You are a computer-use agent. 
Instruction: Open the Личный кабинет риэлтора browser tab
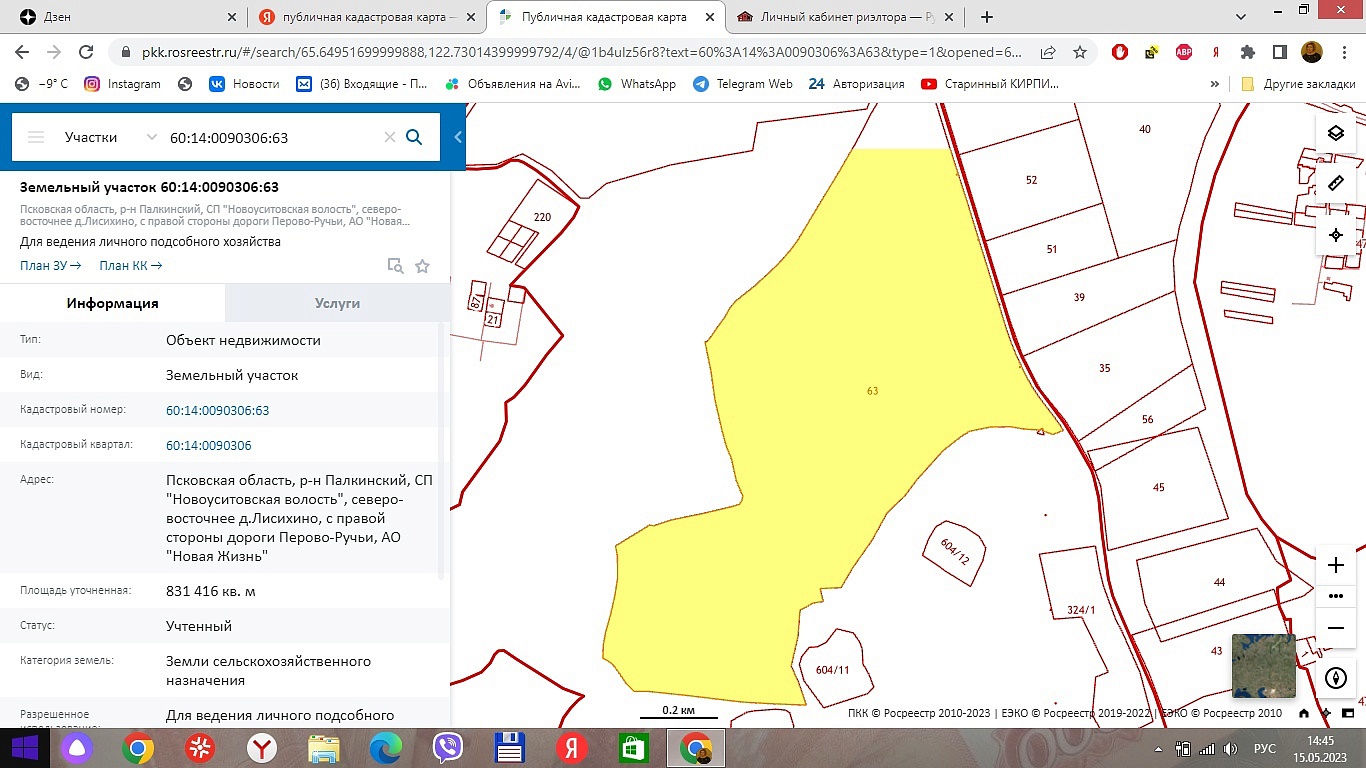848,17
